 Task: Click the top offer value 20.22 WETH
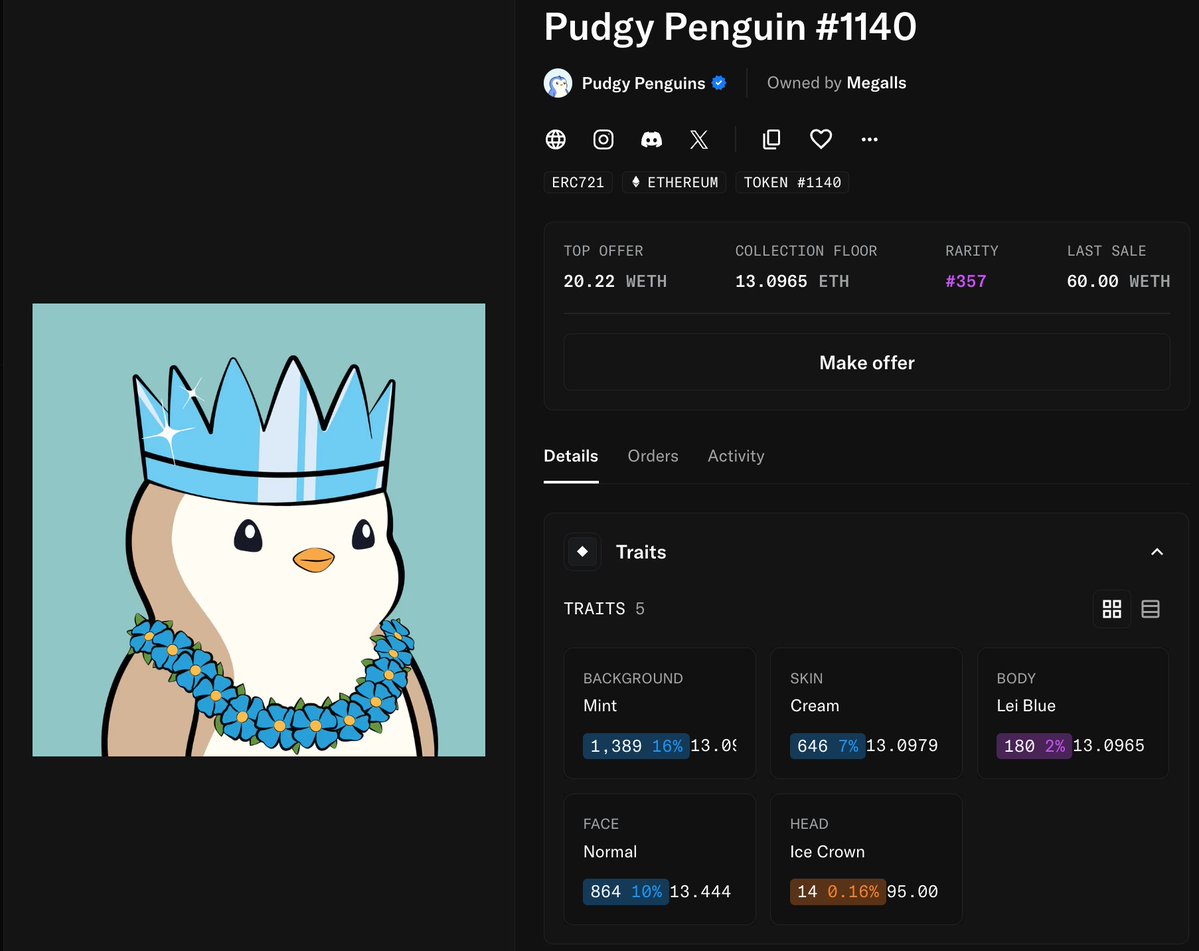(x=615, y=281)
